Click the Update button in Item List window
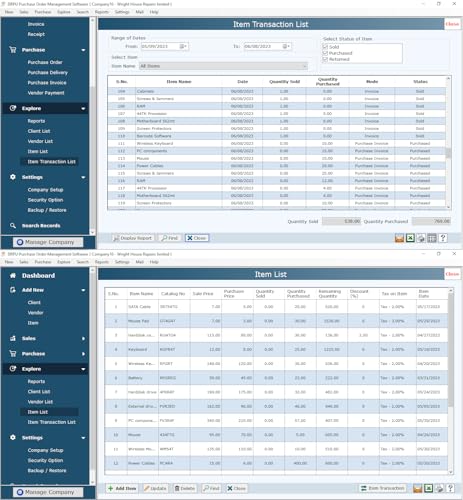The width and height of the screenshot is (463, 500). coord(155,488)
